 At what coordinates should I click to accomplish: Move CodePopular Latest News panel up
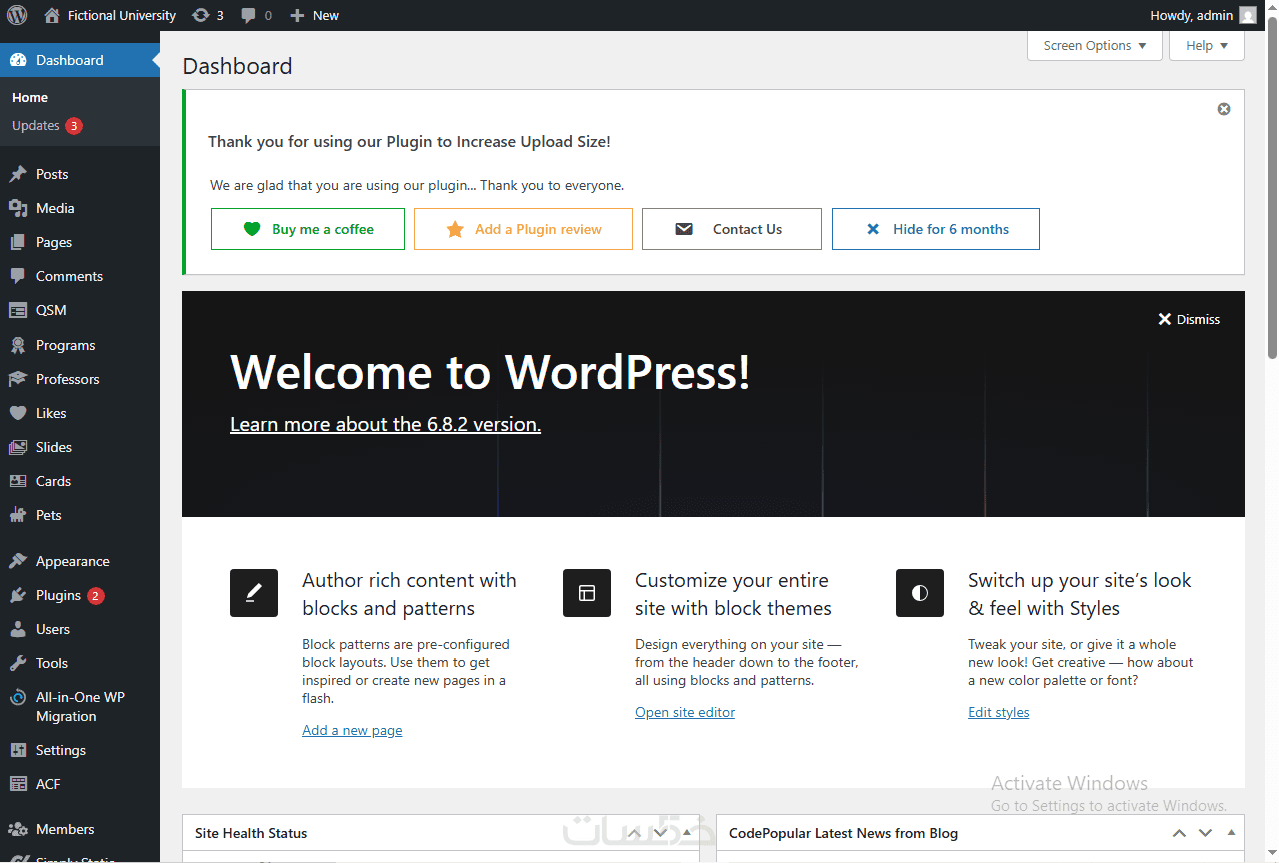[x=1180, y=833]
